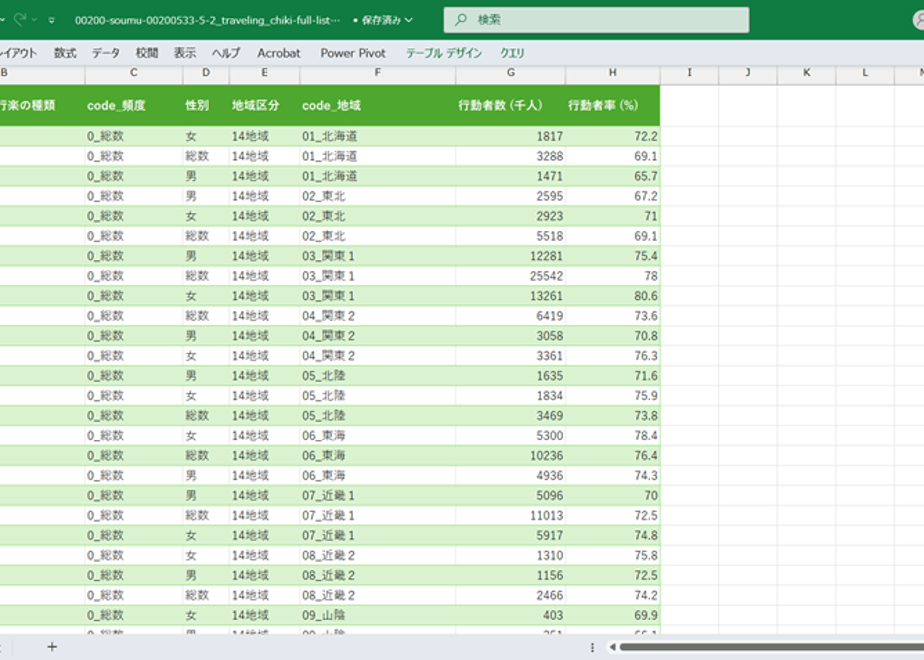Click the 行動者率 (%) header cell

click(612, 105)
